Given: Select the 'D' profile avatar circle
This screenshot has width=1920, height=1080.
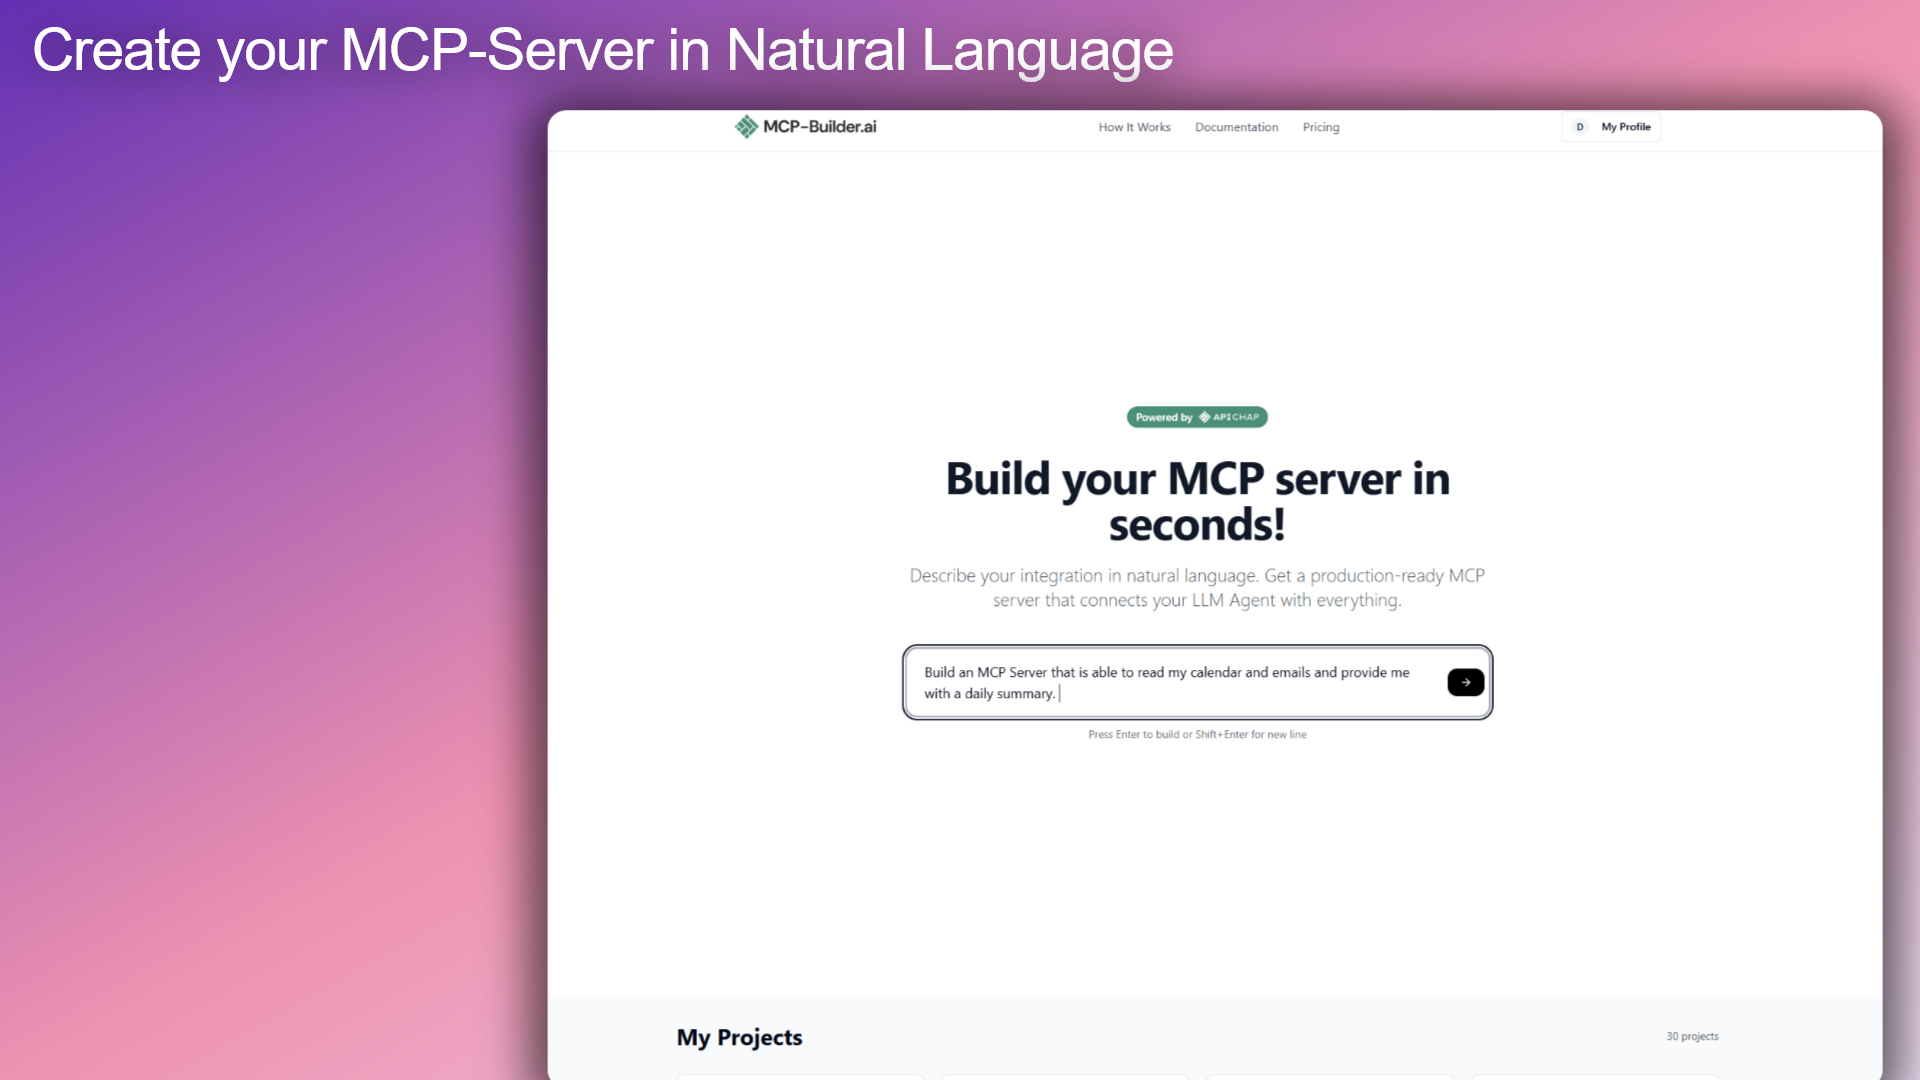Looking at the screenshot, I should [x=1580, y=127].
